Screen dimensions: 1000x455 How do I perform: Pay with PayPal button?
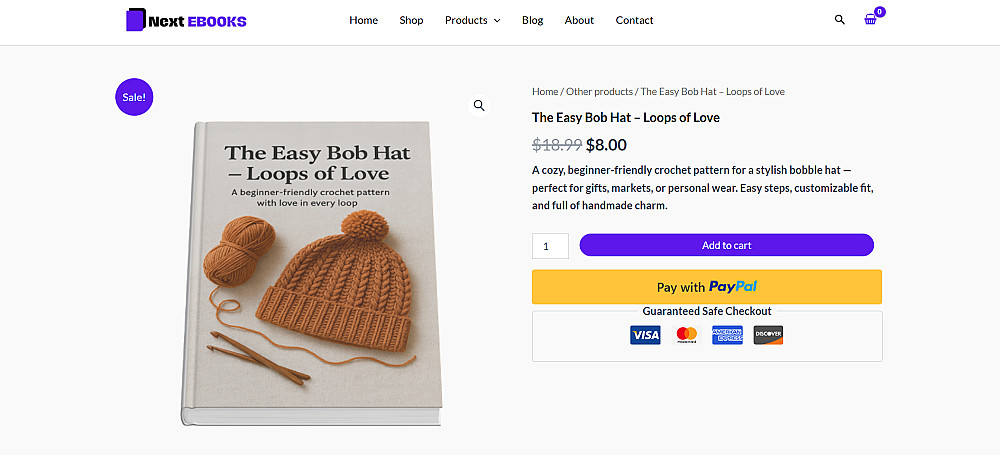[706, 287]
